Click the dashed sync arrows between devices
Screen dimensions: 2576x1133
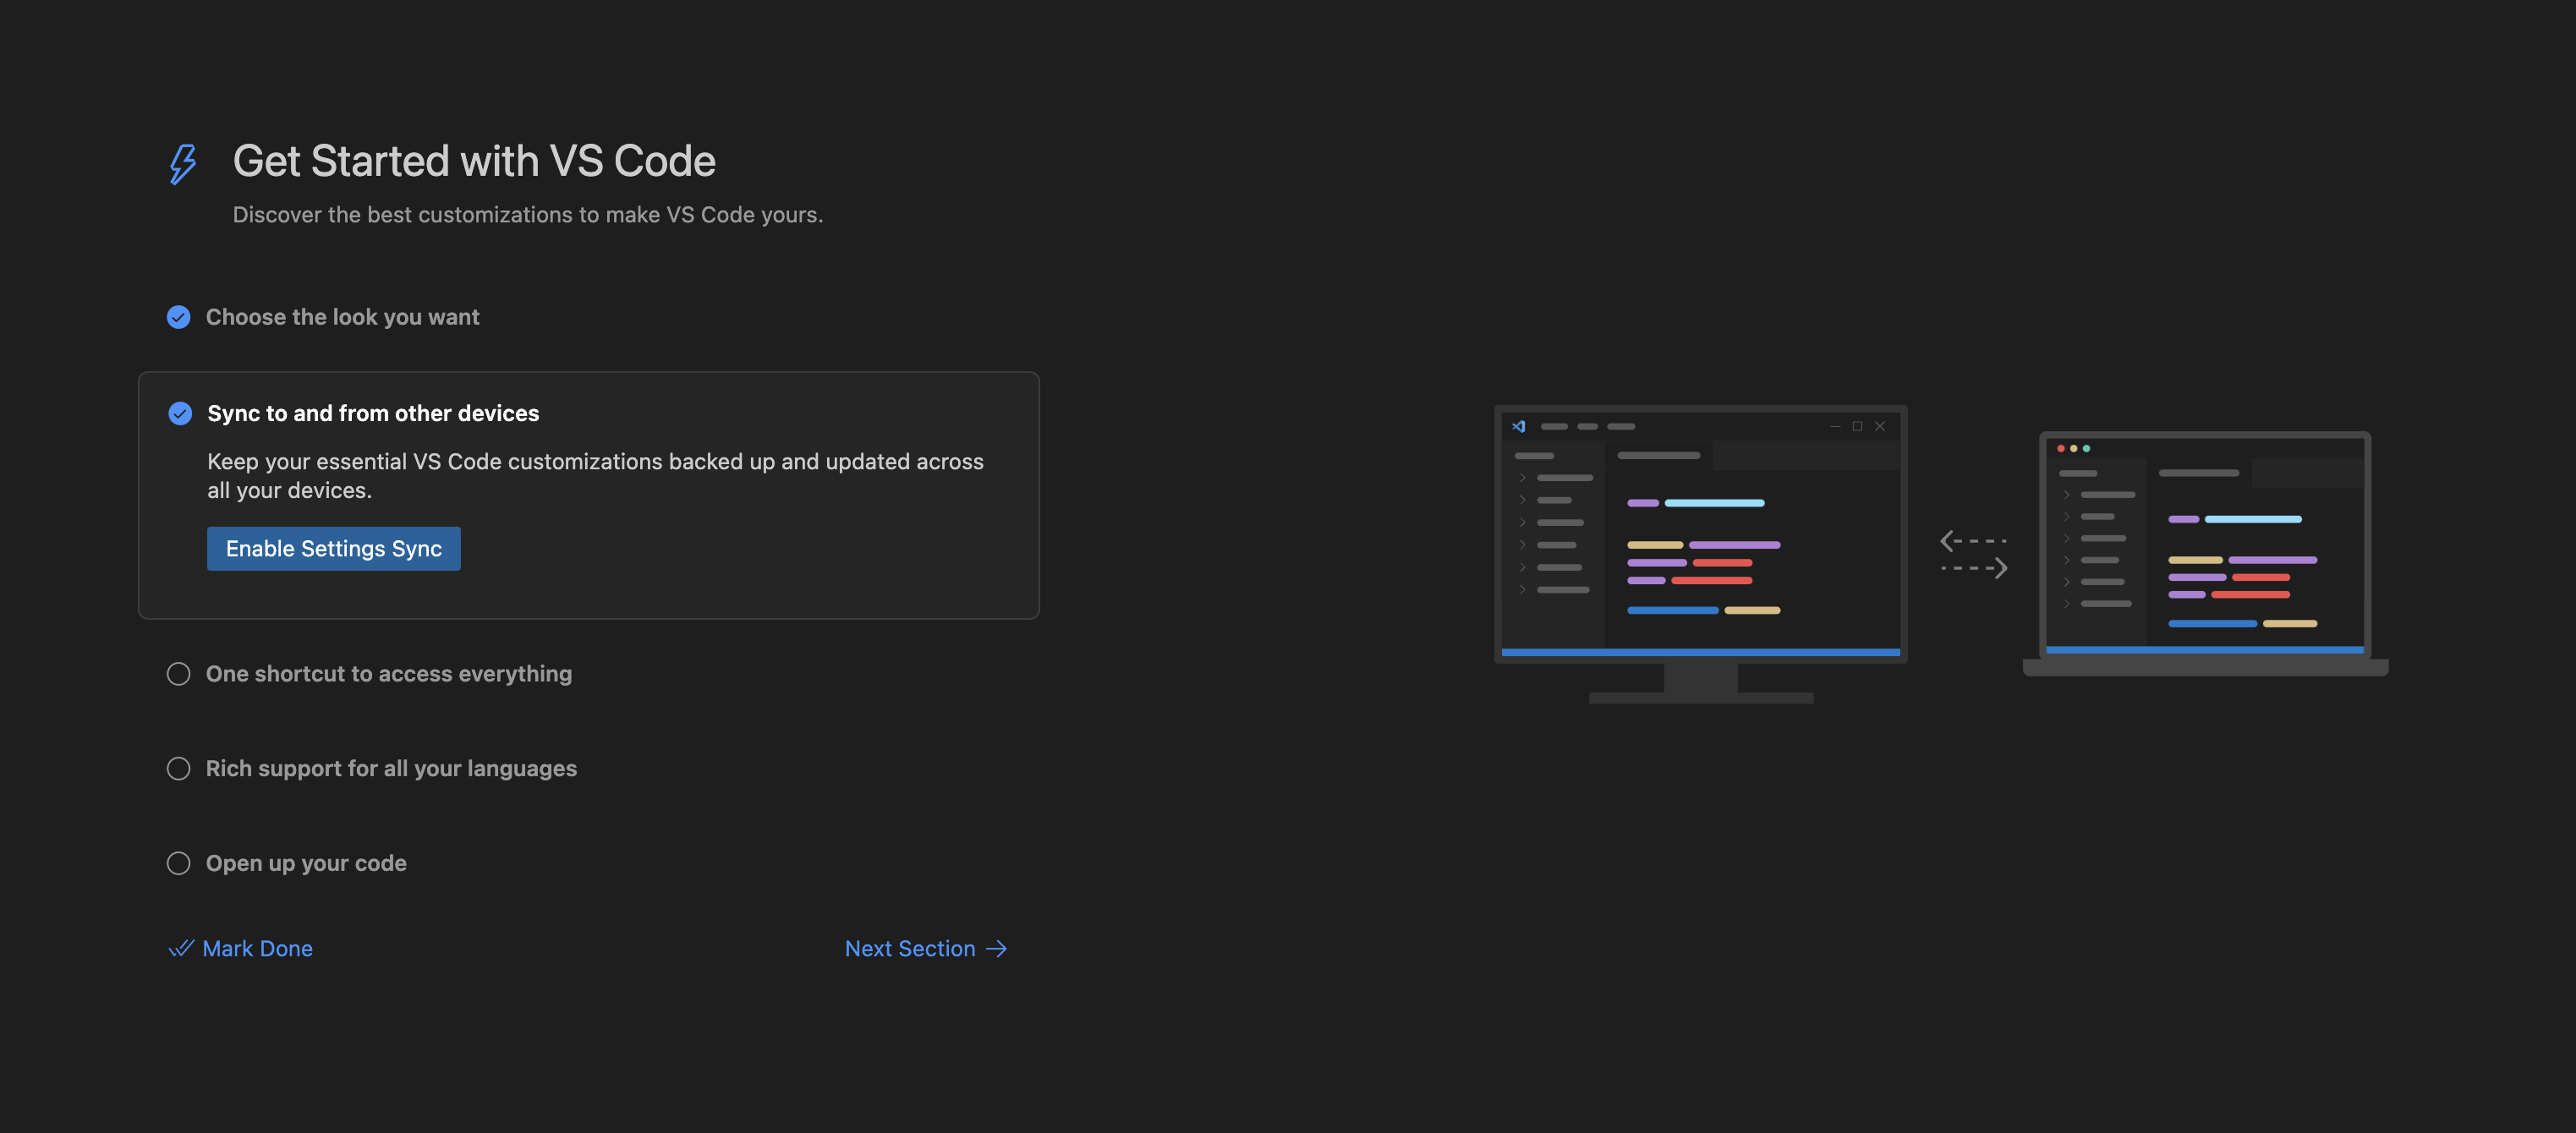1973,554
